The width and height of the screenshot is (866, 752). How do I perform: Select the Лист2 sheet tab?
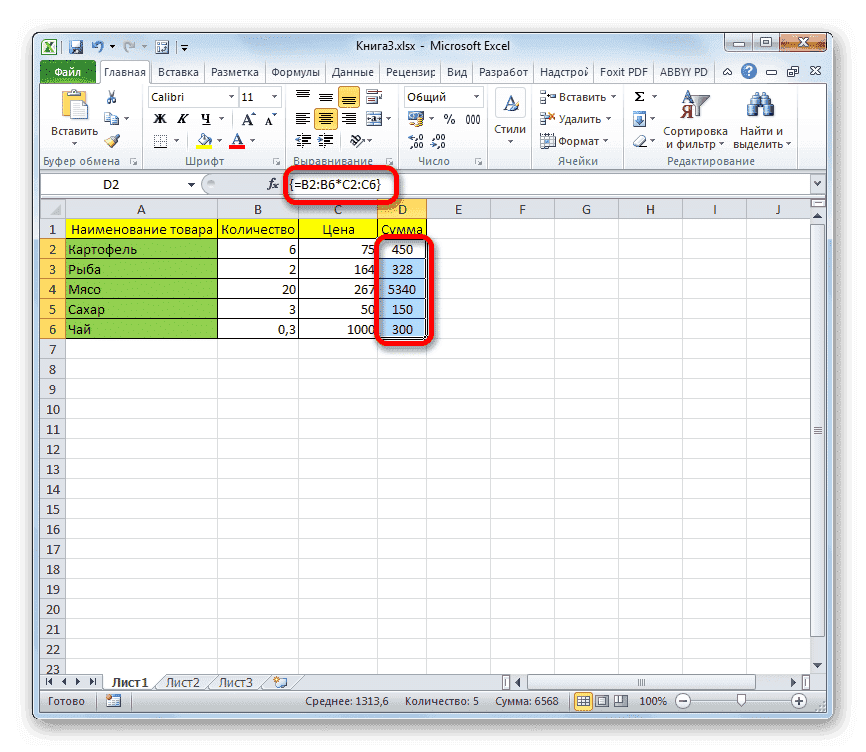click(182, 681)
